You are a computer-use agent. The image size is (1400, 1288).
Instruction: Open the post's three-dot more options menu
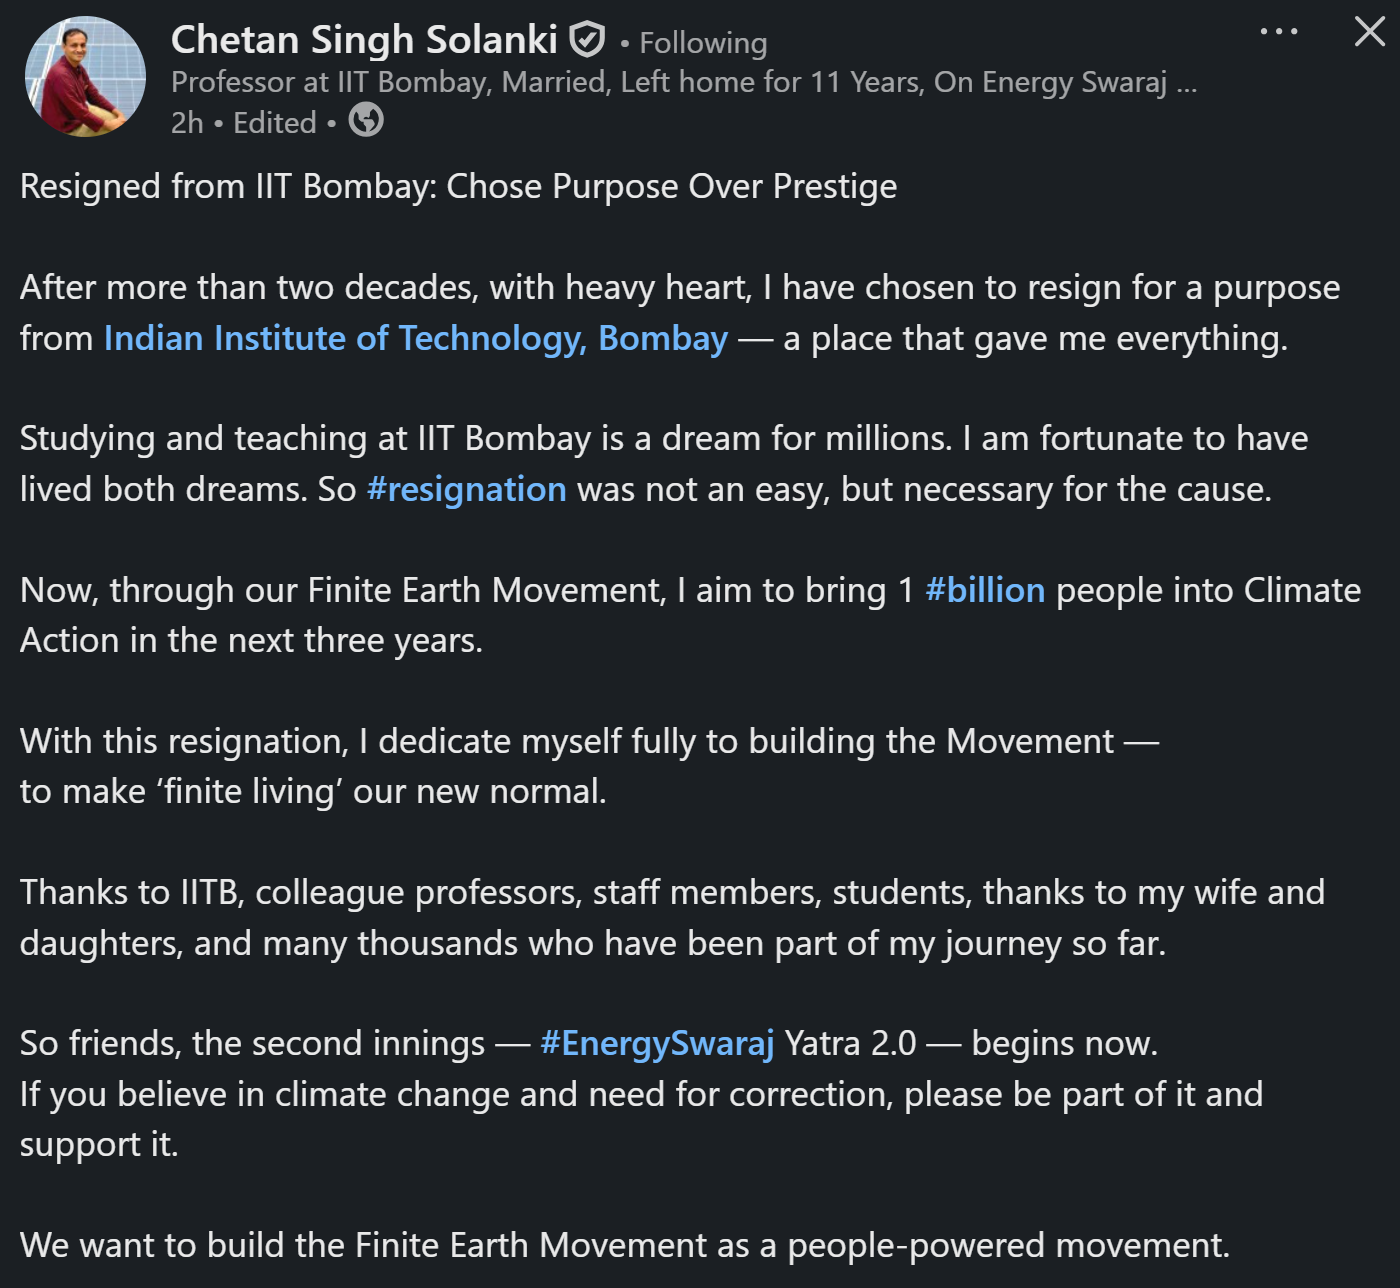click(1278, 32)
